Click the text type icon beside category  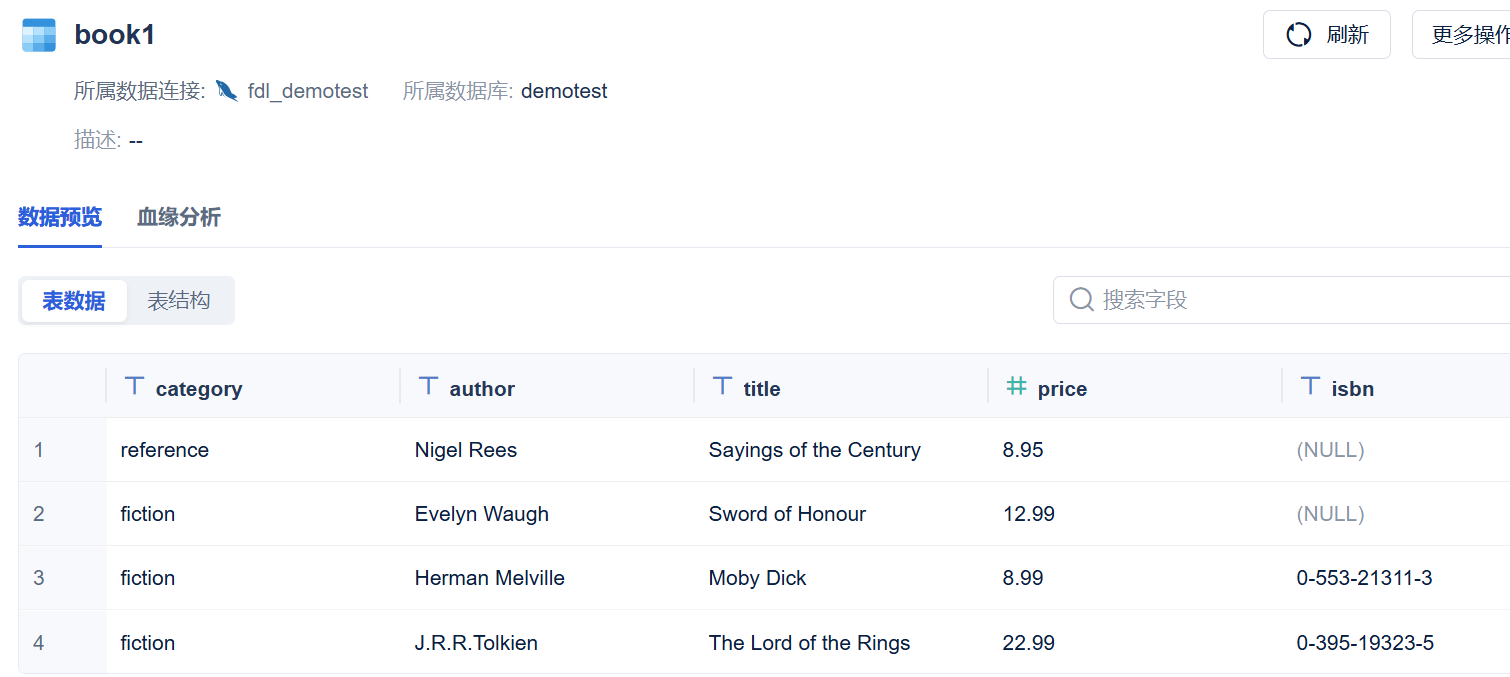[134, 386]
